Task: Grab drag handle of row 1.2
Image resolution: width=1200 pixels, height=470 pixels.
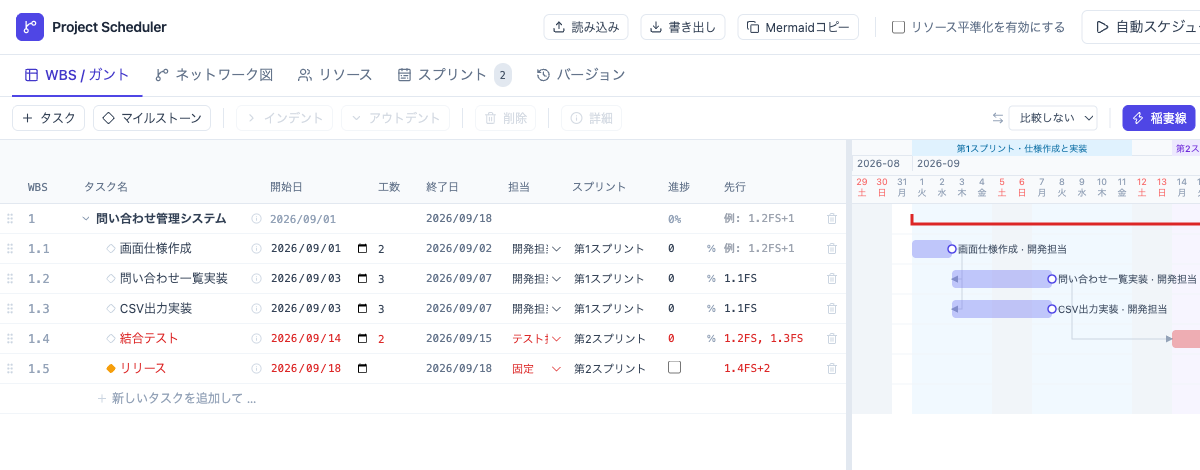Action: [x=10, y=279]
